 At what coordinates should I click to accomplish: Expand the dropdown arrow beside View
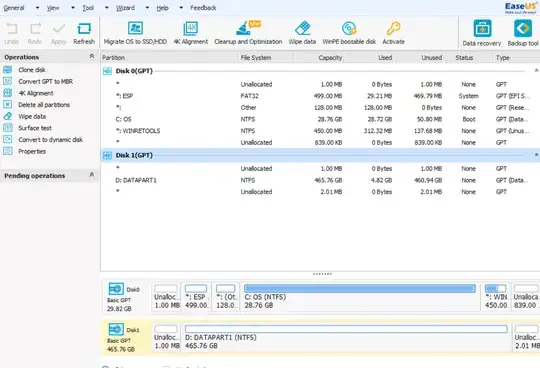(x=73, y=8)
